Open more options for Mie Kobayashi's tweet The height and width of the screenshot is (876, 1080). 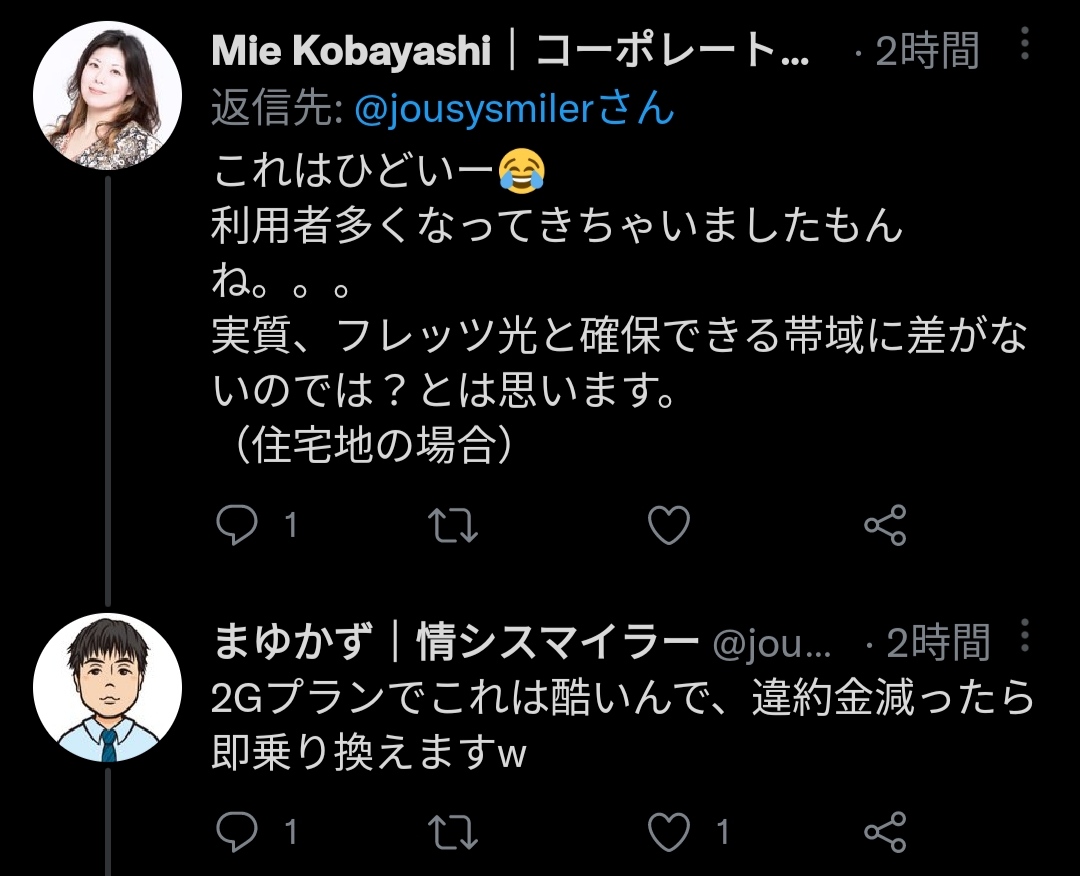pos(1025,43)
